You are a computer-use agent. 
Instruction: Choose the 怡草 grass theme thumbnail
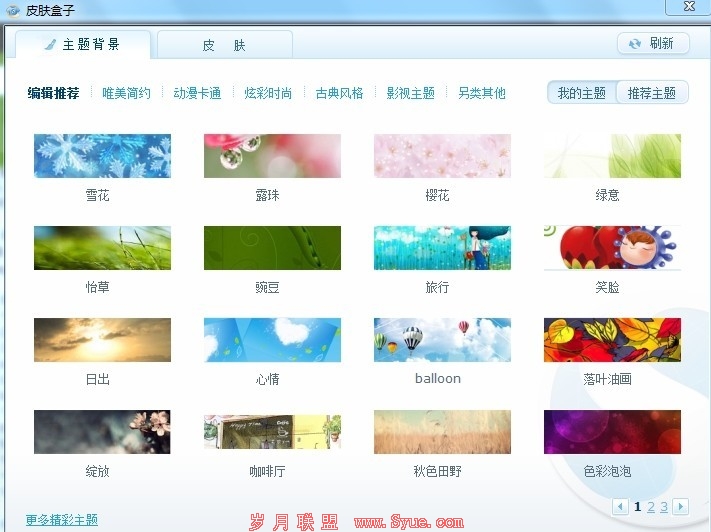click(102, 248)
